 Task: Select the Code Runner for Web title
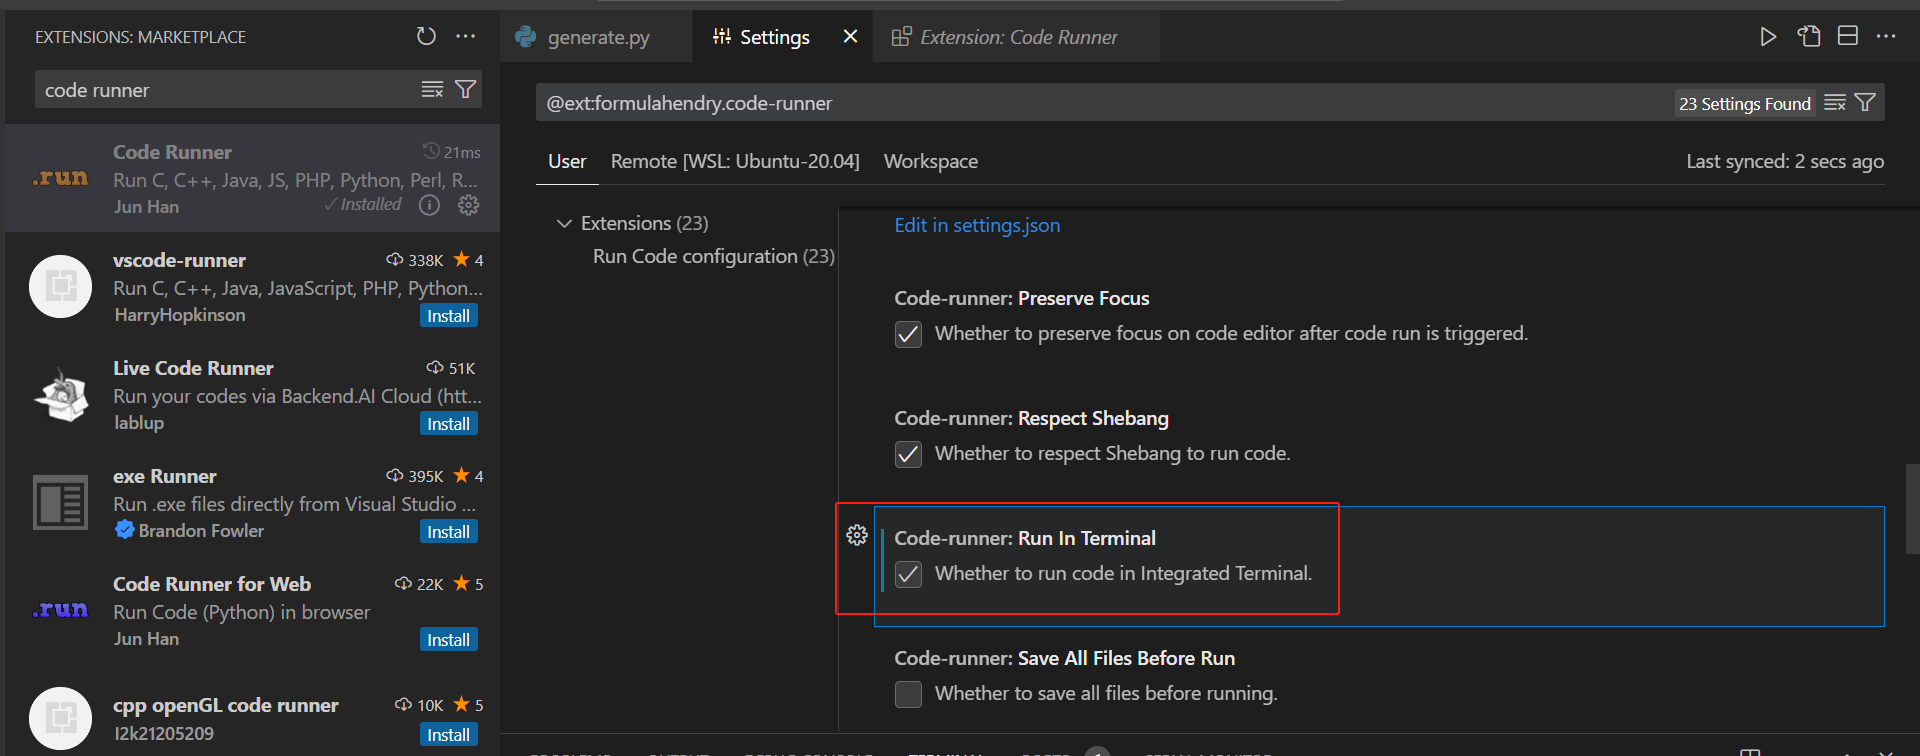click(x=212, y=584)
